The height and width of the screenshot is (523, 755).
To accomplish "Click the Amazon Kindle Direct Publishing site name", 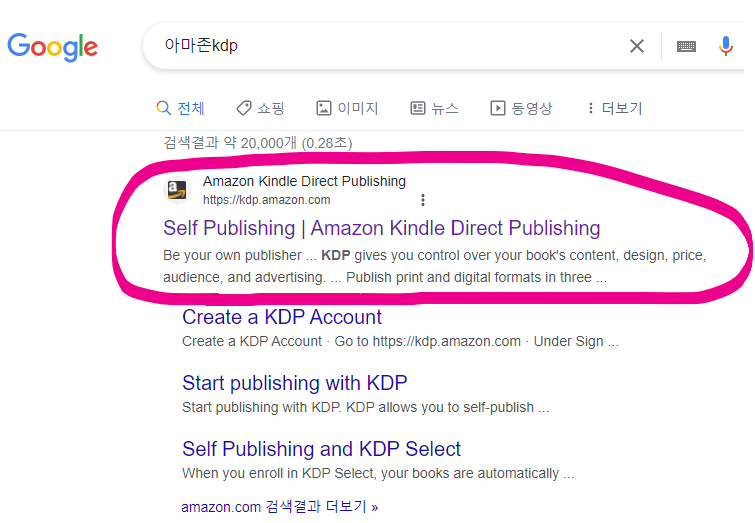I will click(304, 181).
